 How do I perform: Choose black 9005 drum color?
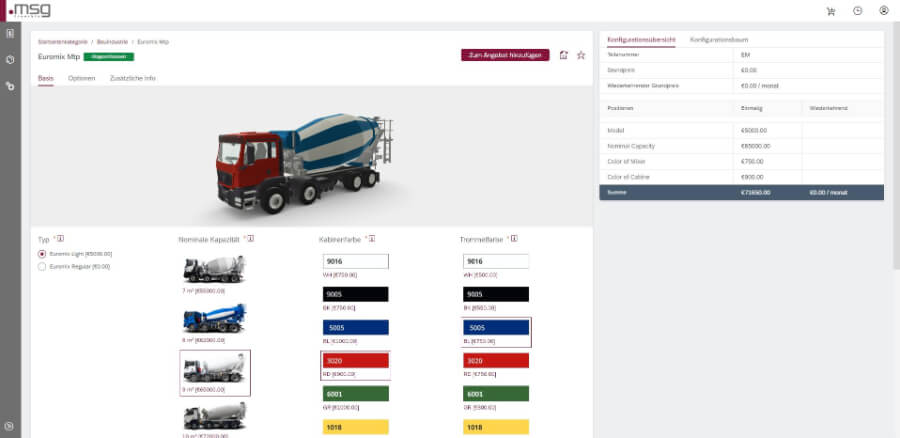[x=496, y=294]
